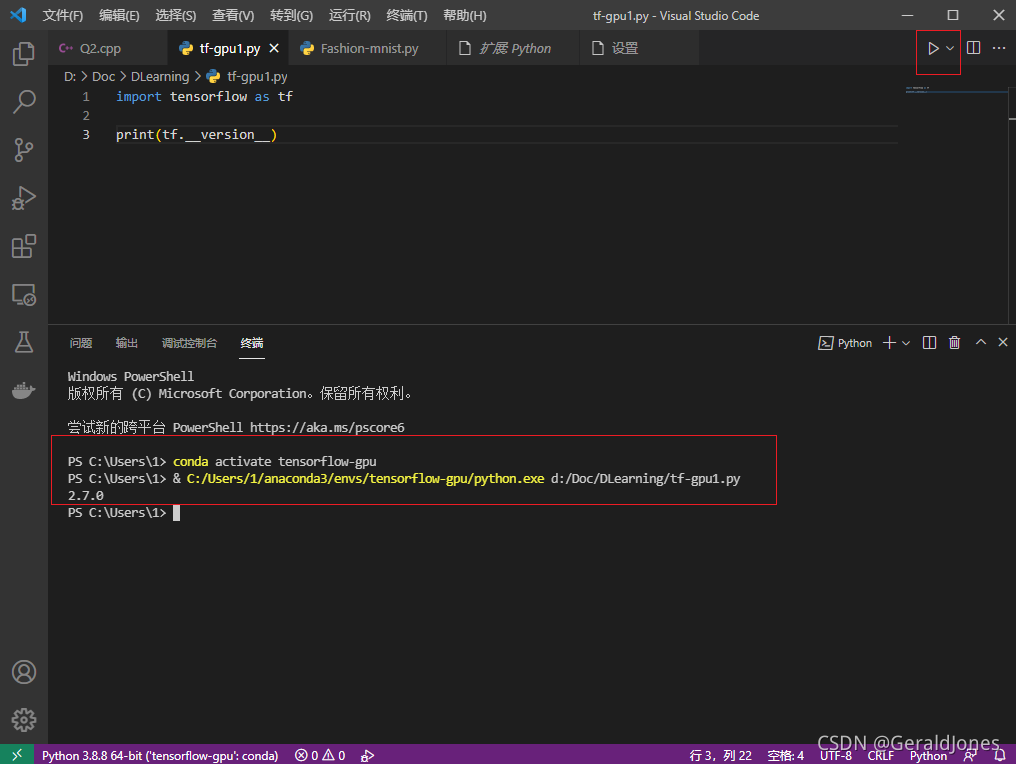Screen dimensions: 1016x764
Task: Open the Search view in activity bar
Action: pyautogui.click(x=24, y=102)
